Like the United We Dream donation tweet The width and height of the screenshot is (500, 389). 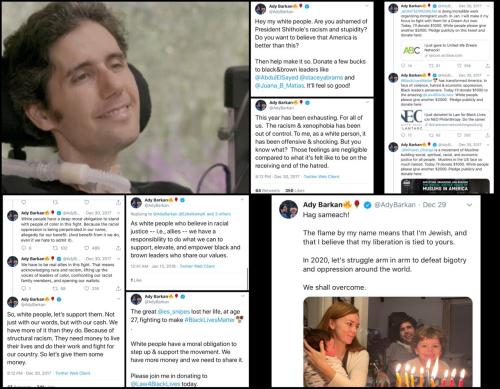(459, 66)
